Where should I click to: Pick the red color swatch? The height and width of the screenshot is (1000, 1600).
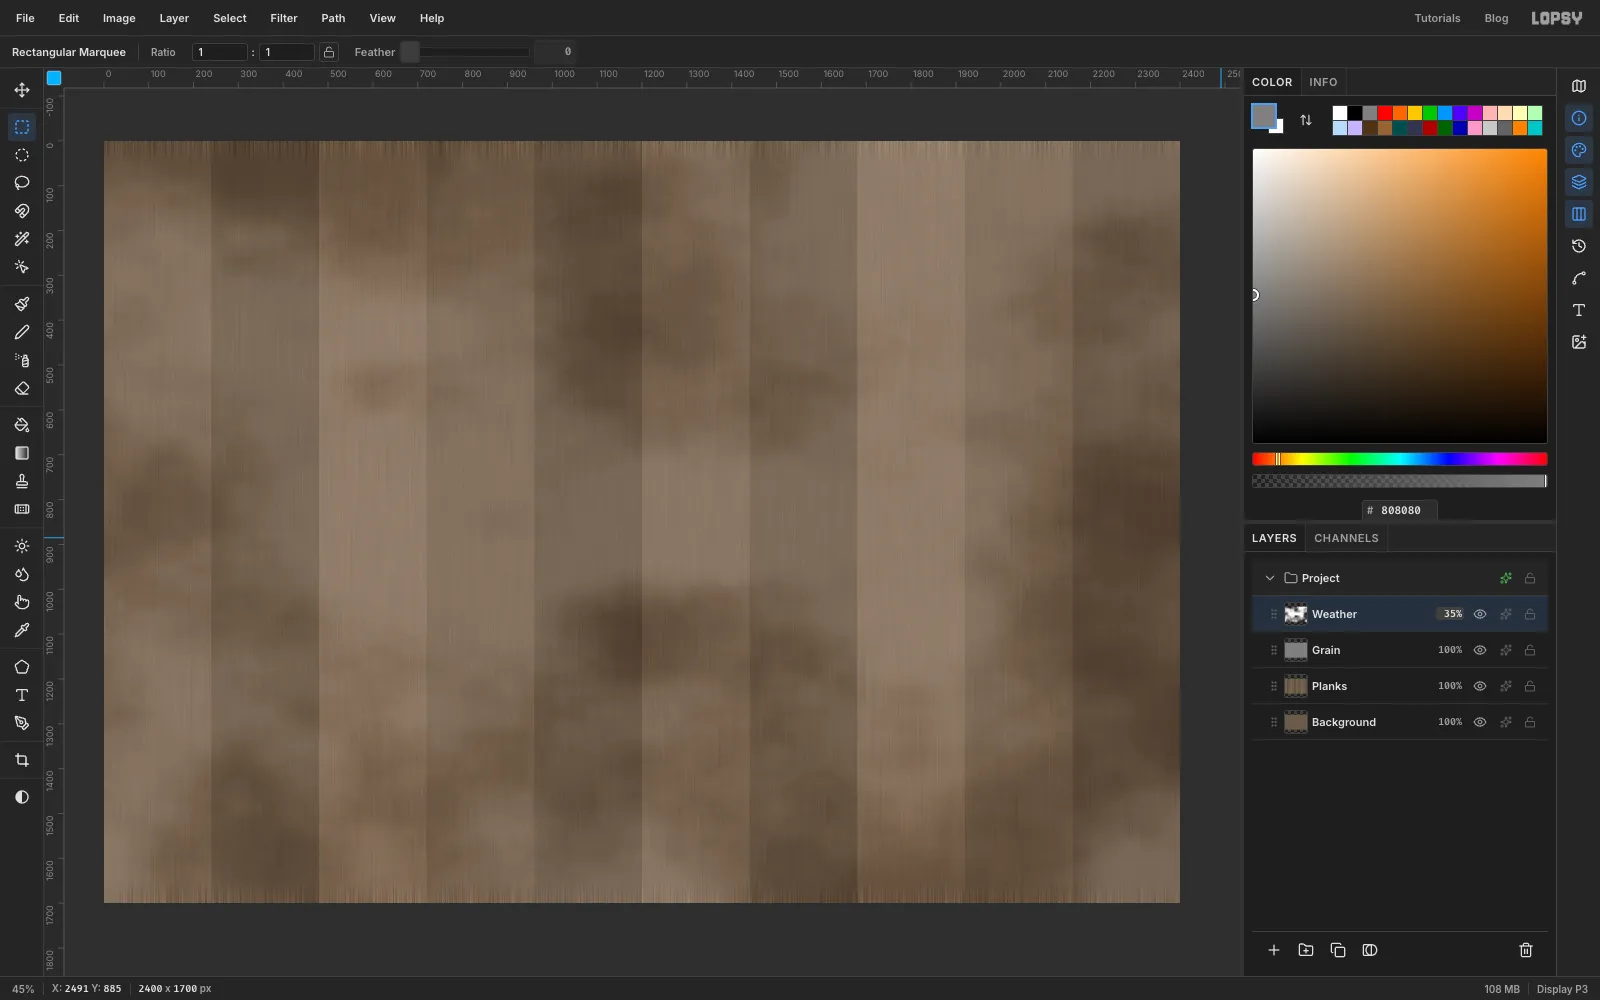pyautogui.click(x=1385, y=113)
